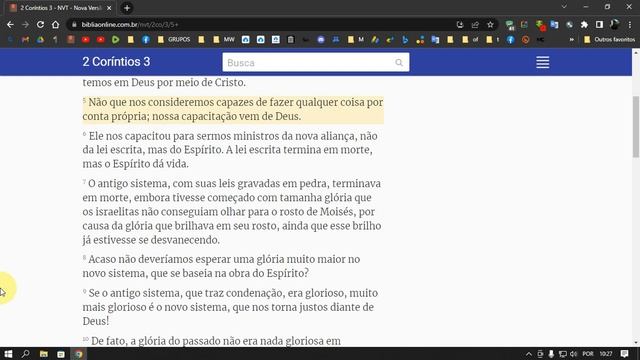This screenshot has width=640, height=360.
Task: Open the 10:27 clock calendar
Action: point(606,354)
